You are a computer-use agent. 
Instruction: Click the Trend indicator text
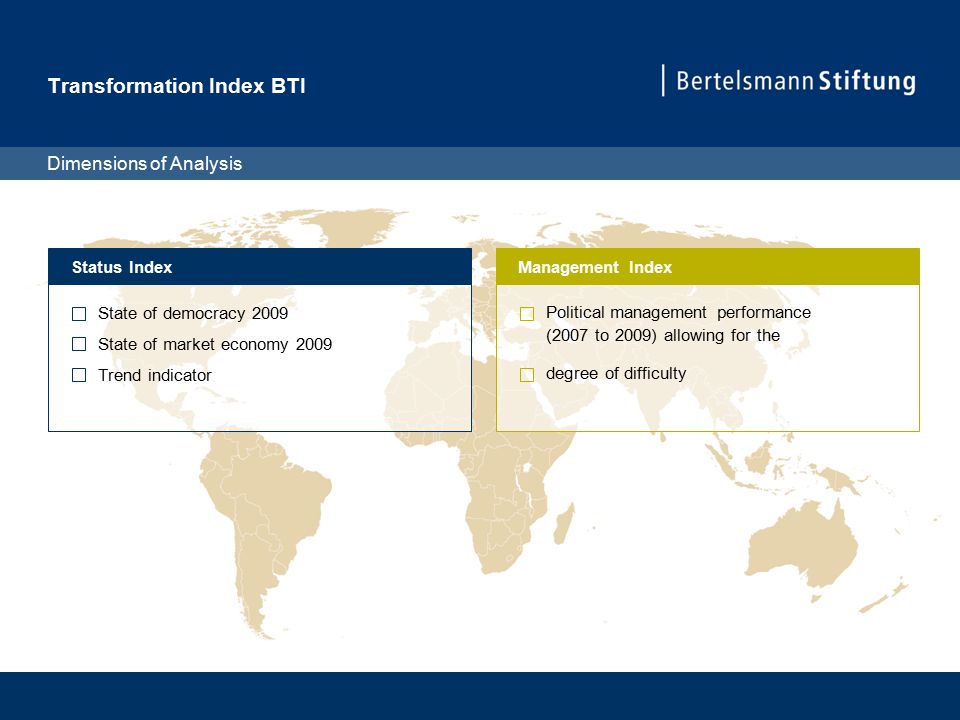(x=155, y=375)
